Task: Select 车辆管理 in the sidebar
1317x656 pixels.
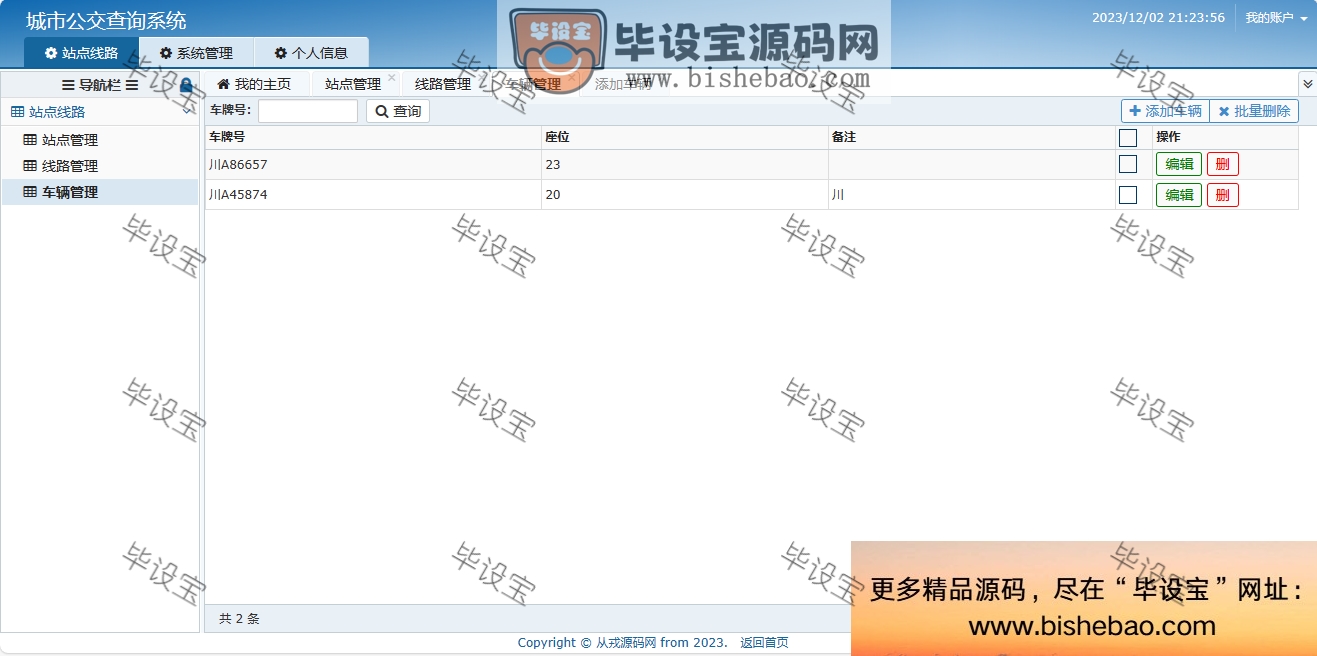Action: [100, 192]
